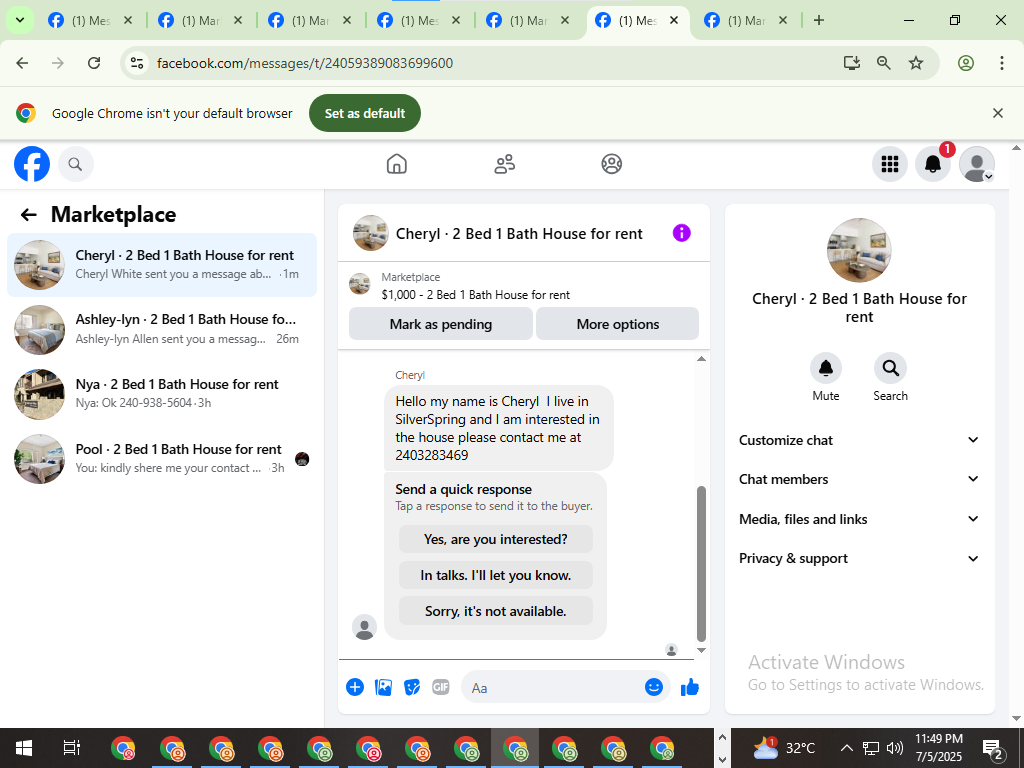Expand Media, files and links section
This screenshot has height=768, width=1024.
click(859, 519)
